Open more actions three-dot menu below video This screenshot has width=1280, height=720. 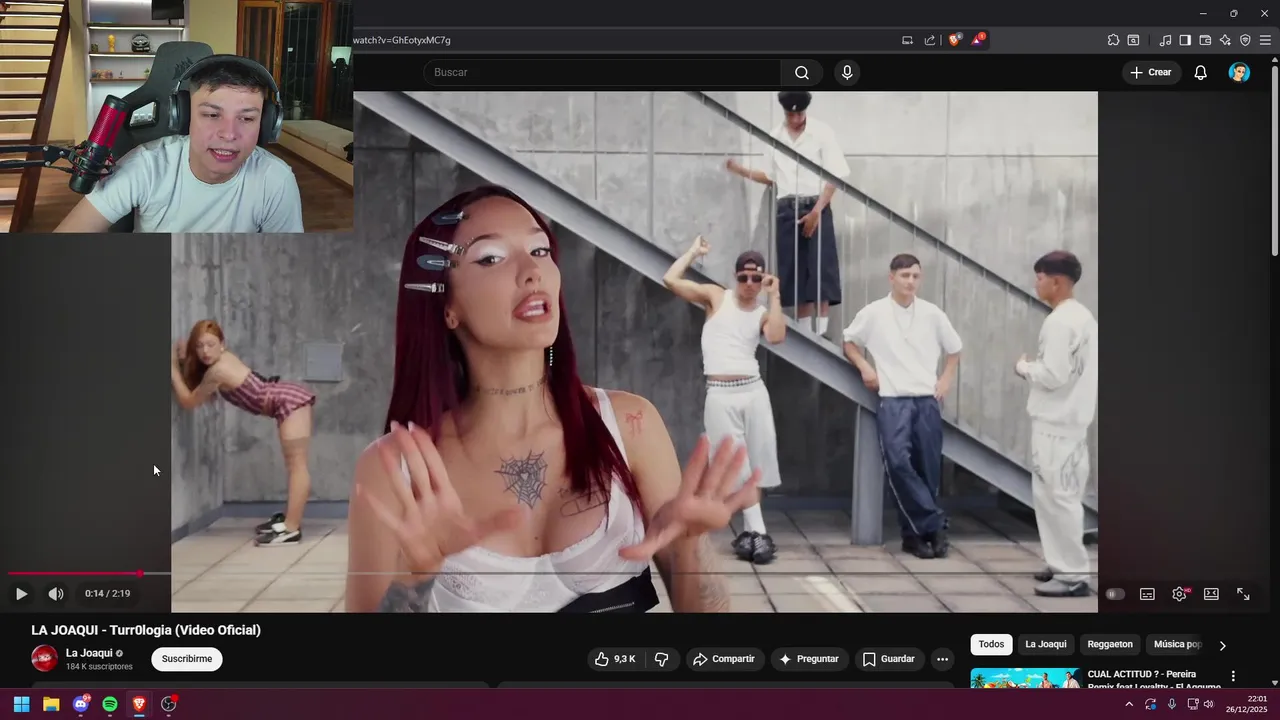942,659
